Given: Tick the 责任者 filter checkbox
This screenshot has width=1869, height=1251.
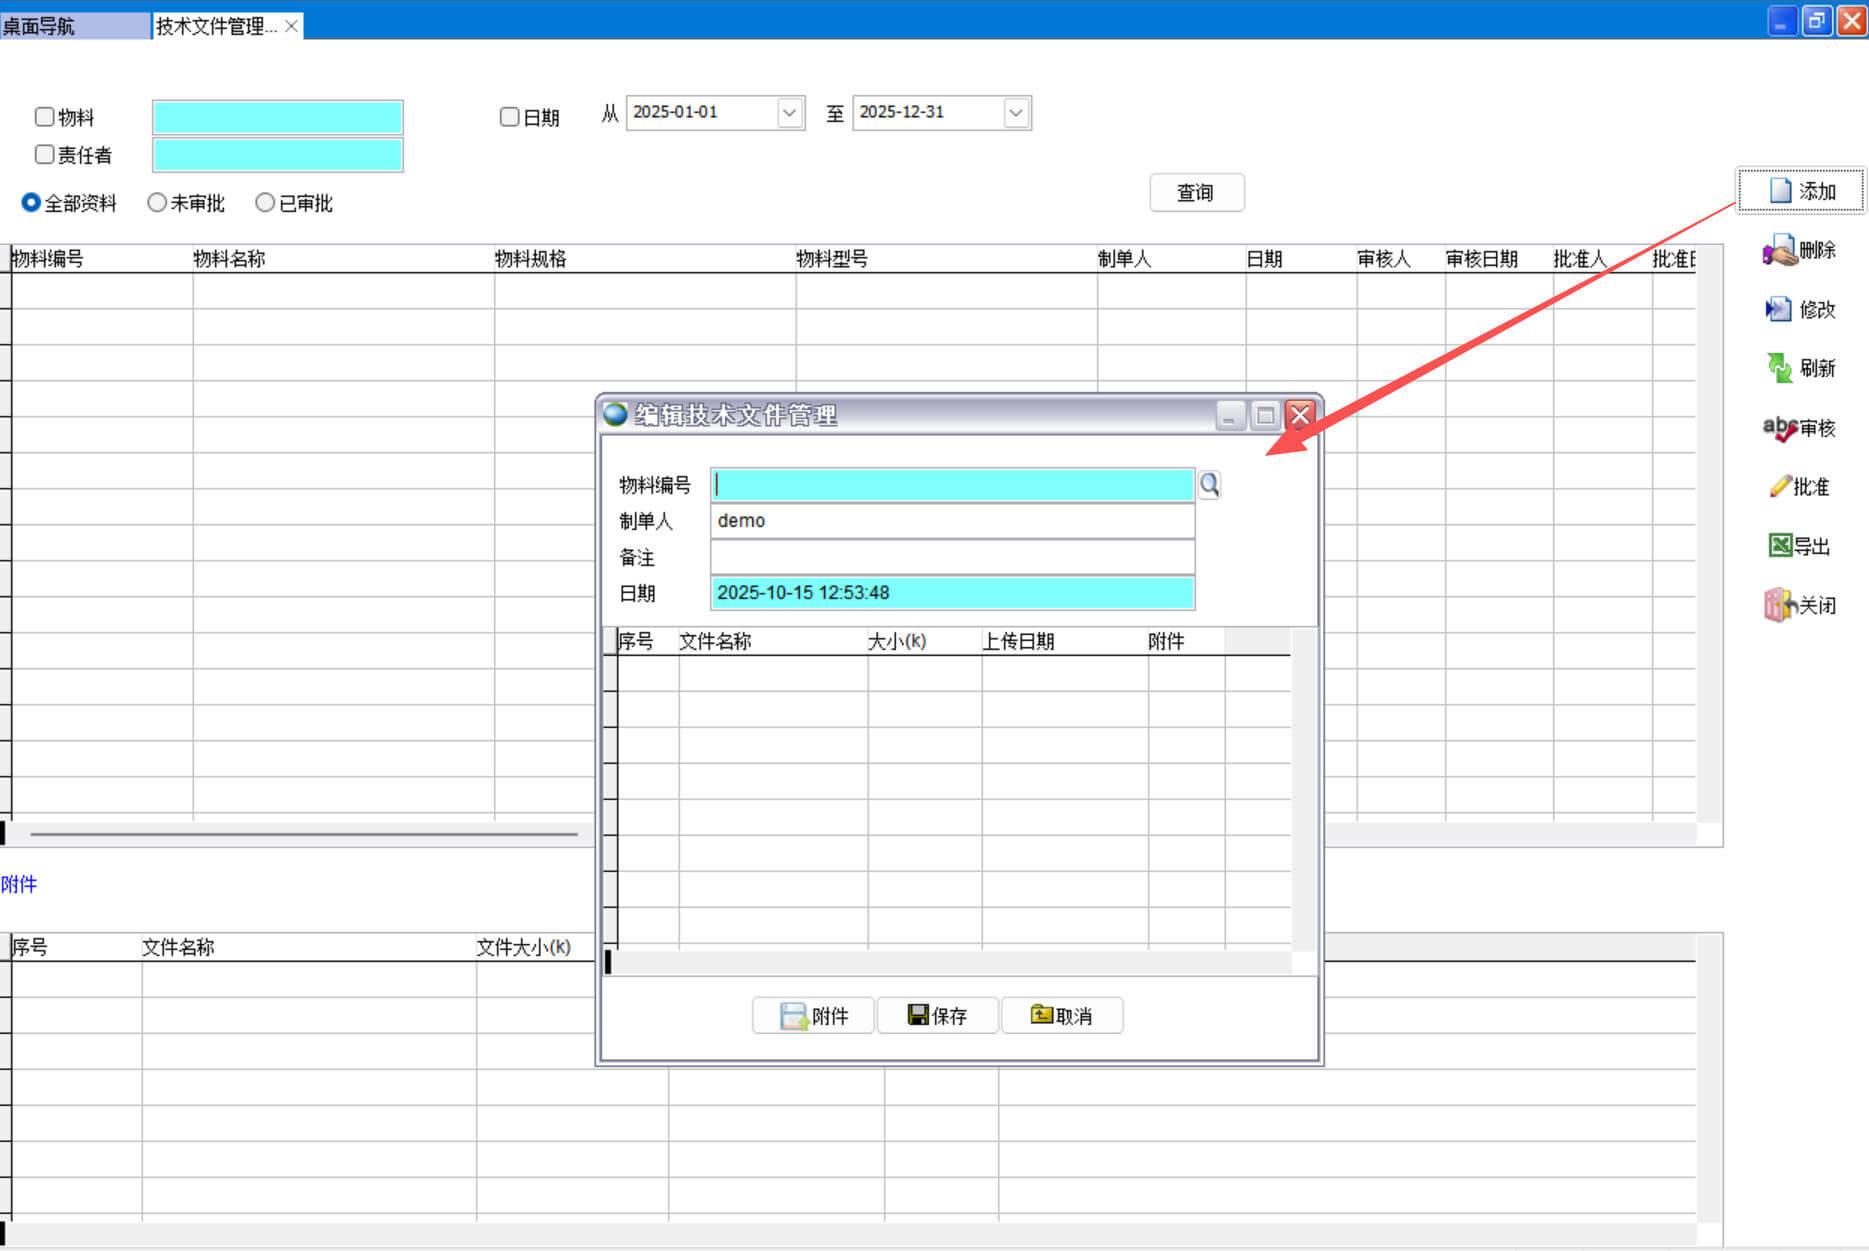Looking at the screenshot, I should [45, 155].
